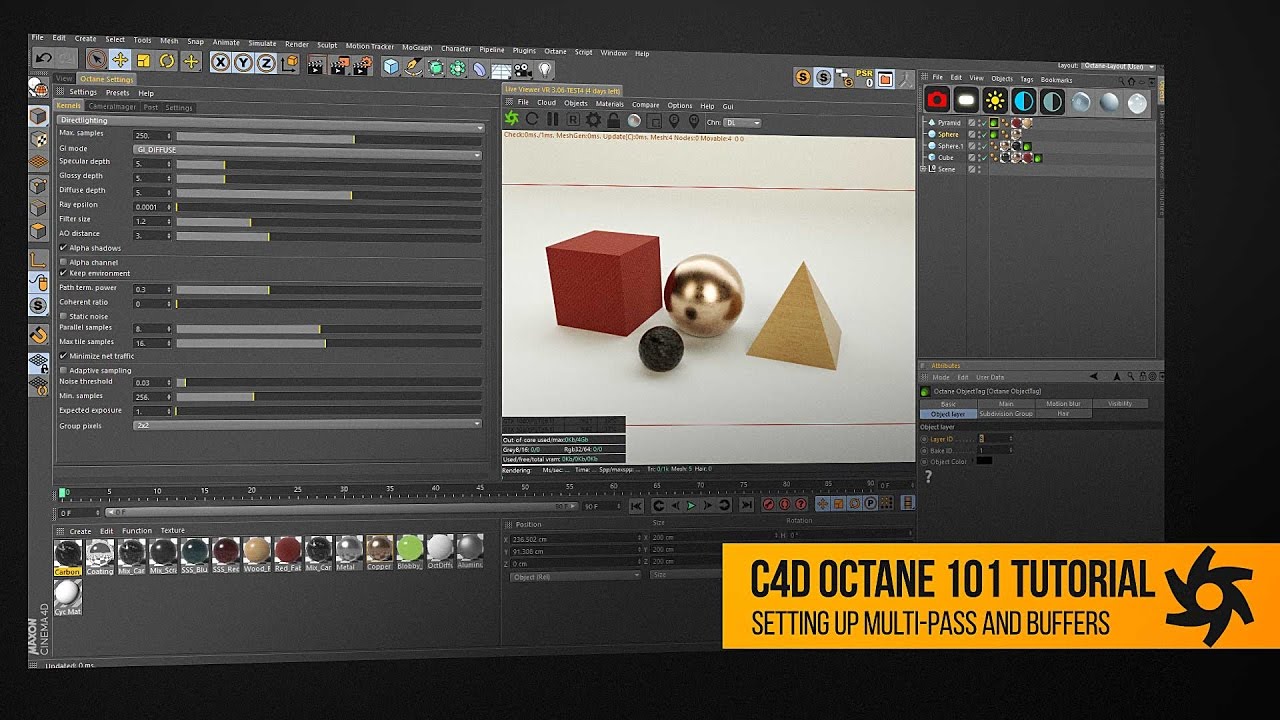Open Edit Render Settings gear clapperboard
Viewport: 1280px width, 720px height.
[x=362, y=66]
